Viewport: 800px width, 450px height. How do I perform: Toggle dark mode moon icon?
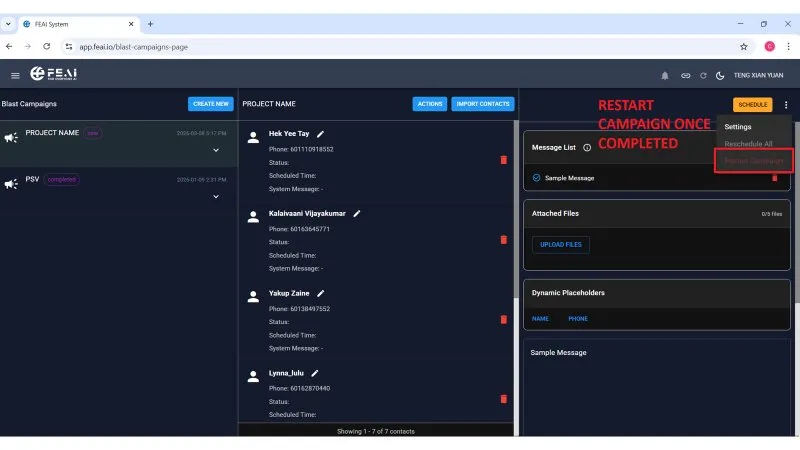click(720, 76)
